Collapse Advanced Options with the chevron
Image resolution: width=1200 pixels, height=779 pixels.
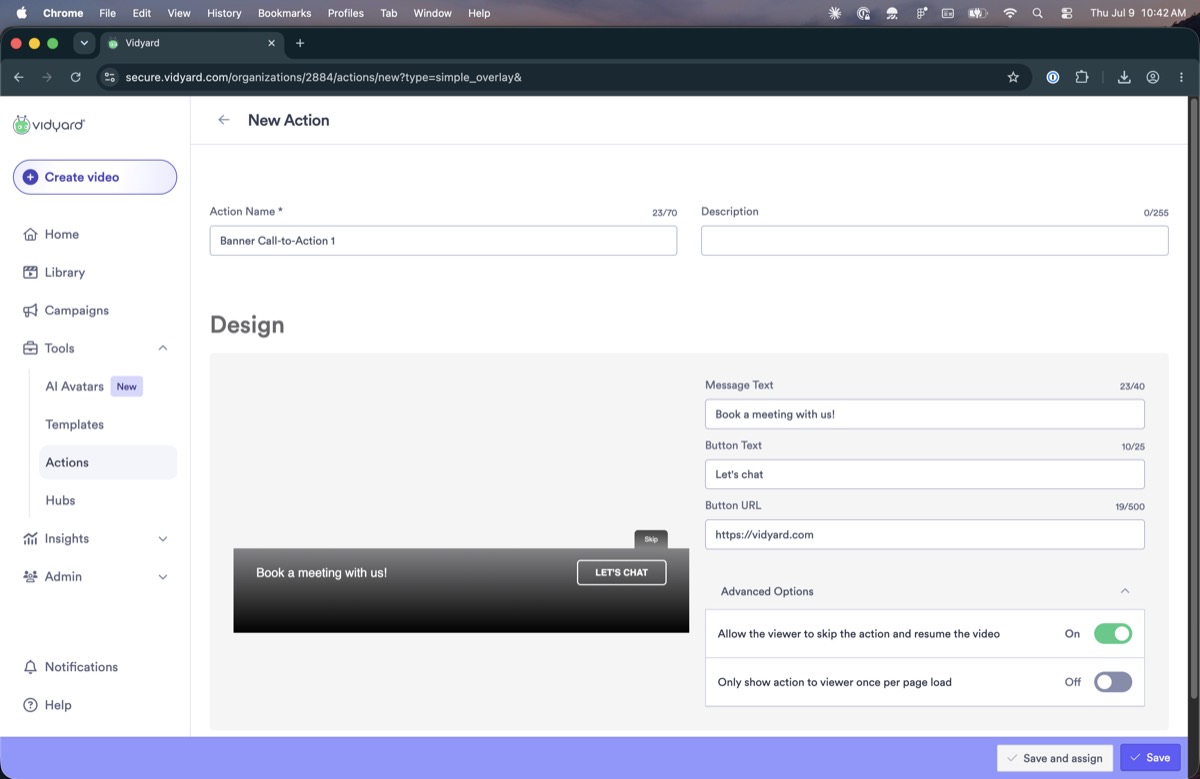[1125, 591]
